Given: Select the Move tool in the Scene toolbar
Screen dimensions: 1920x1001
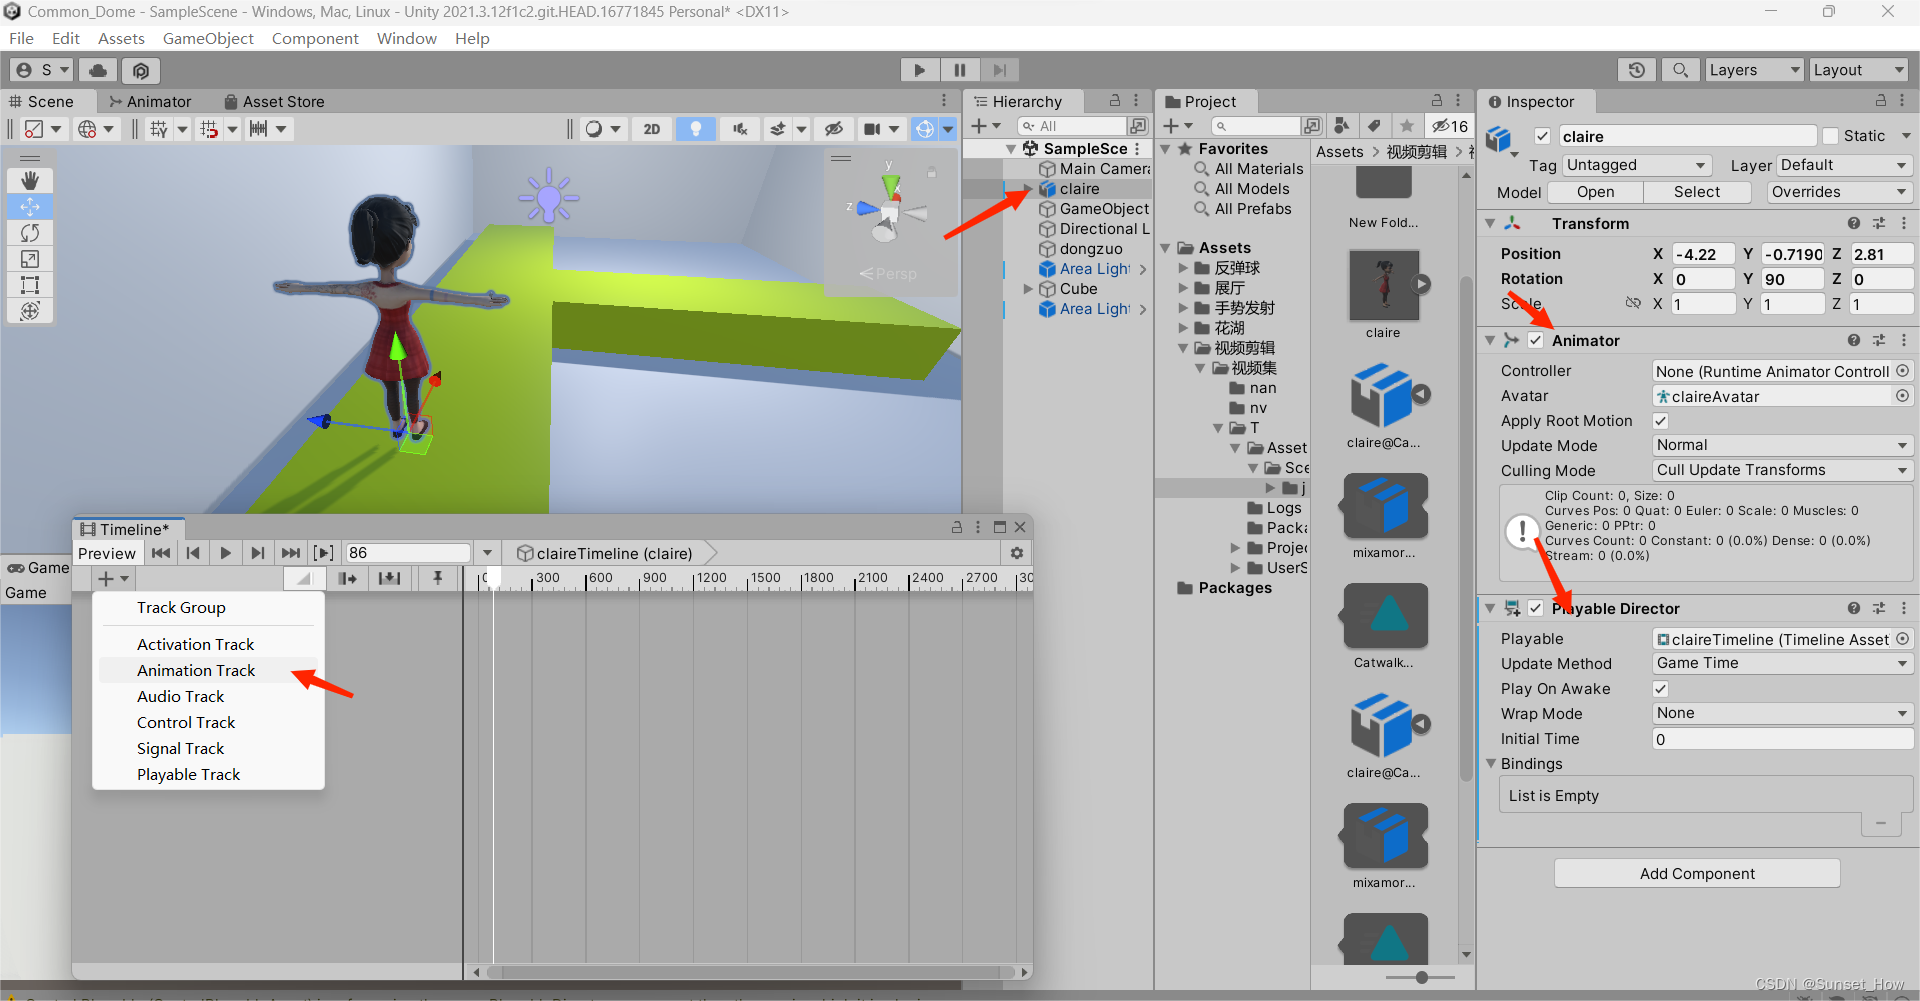Looking at the screenshot, I should point(30,206).
